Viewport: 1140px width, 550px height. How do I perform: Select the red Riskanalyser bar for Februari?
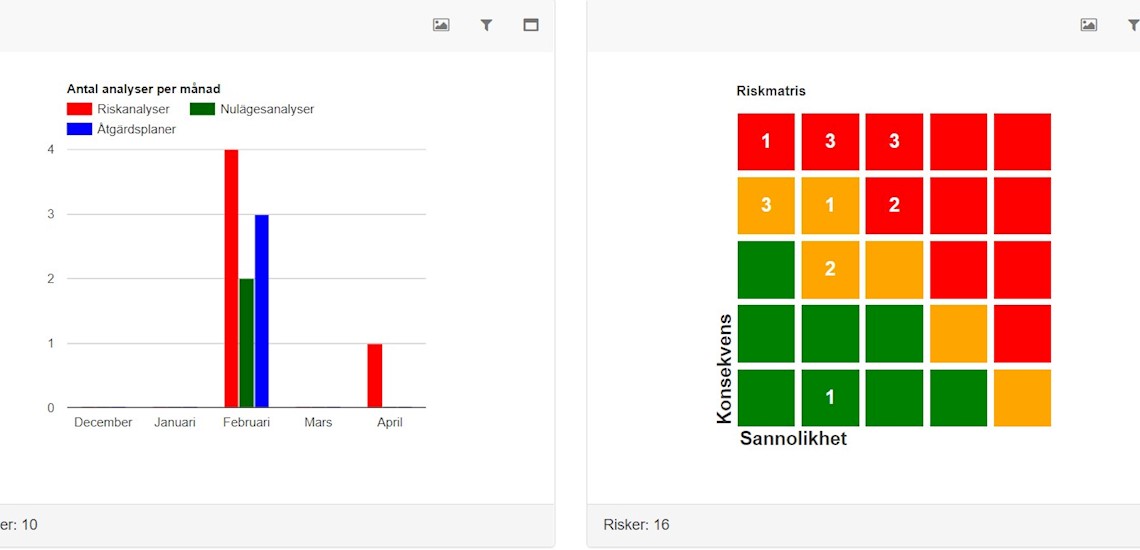click(x=231, y=278)
